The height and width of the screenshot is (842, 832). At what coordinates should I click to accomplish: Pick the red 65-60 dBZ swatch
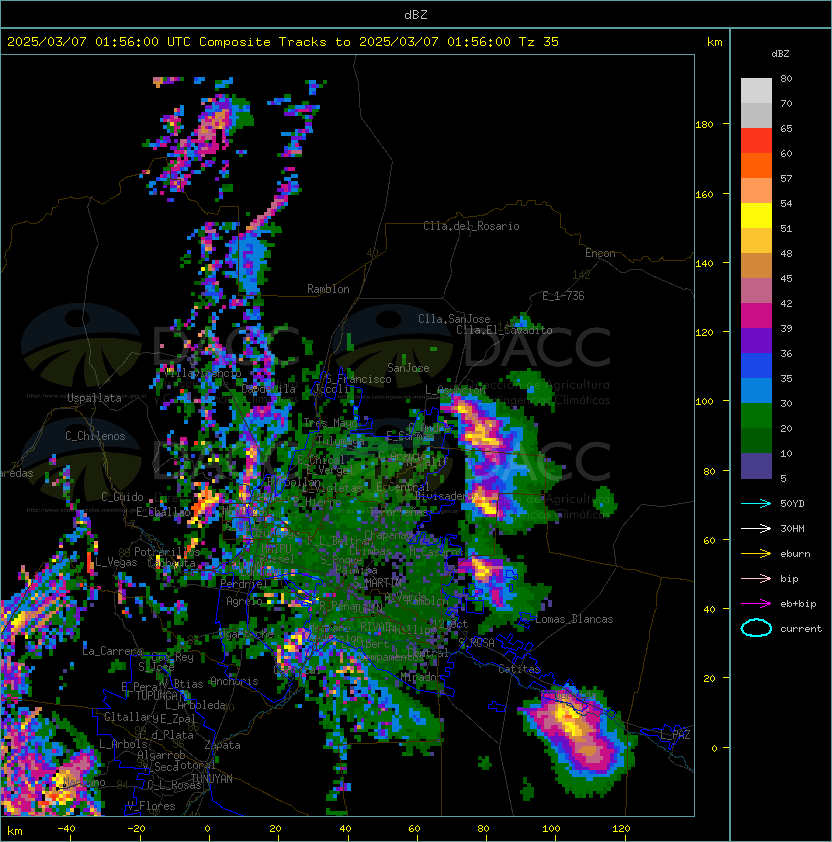pos(756,141)
